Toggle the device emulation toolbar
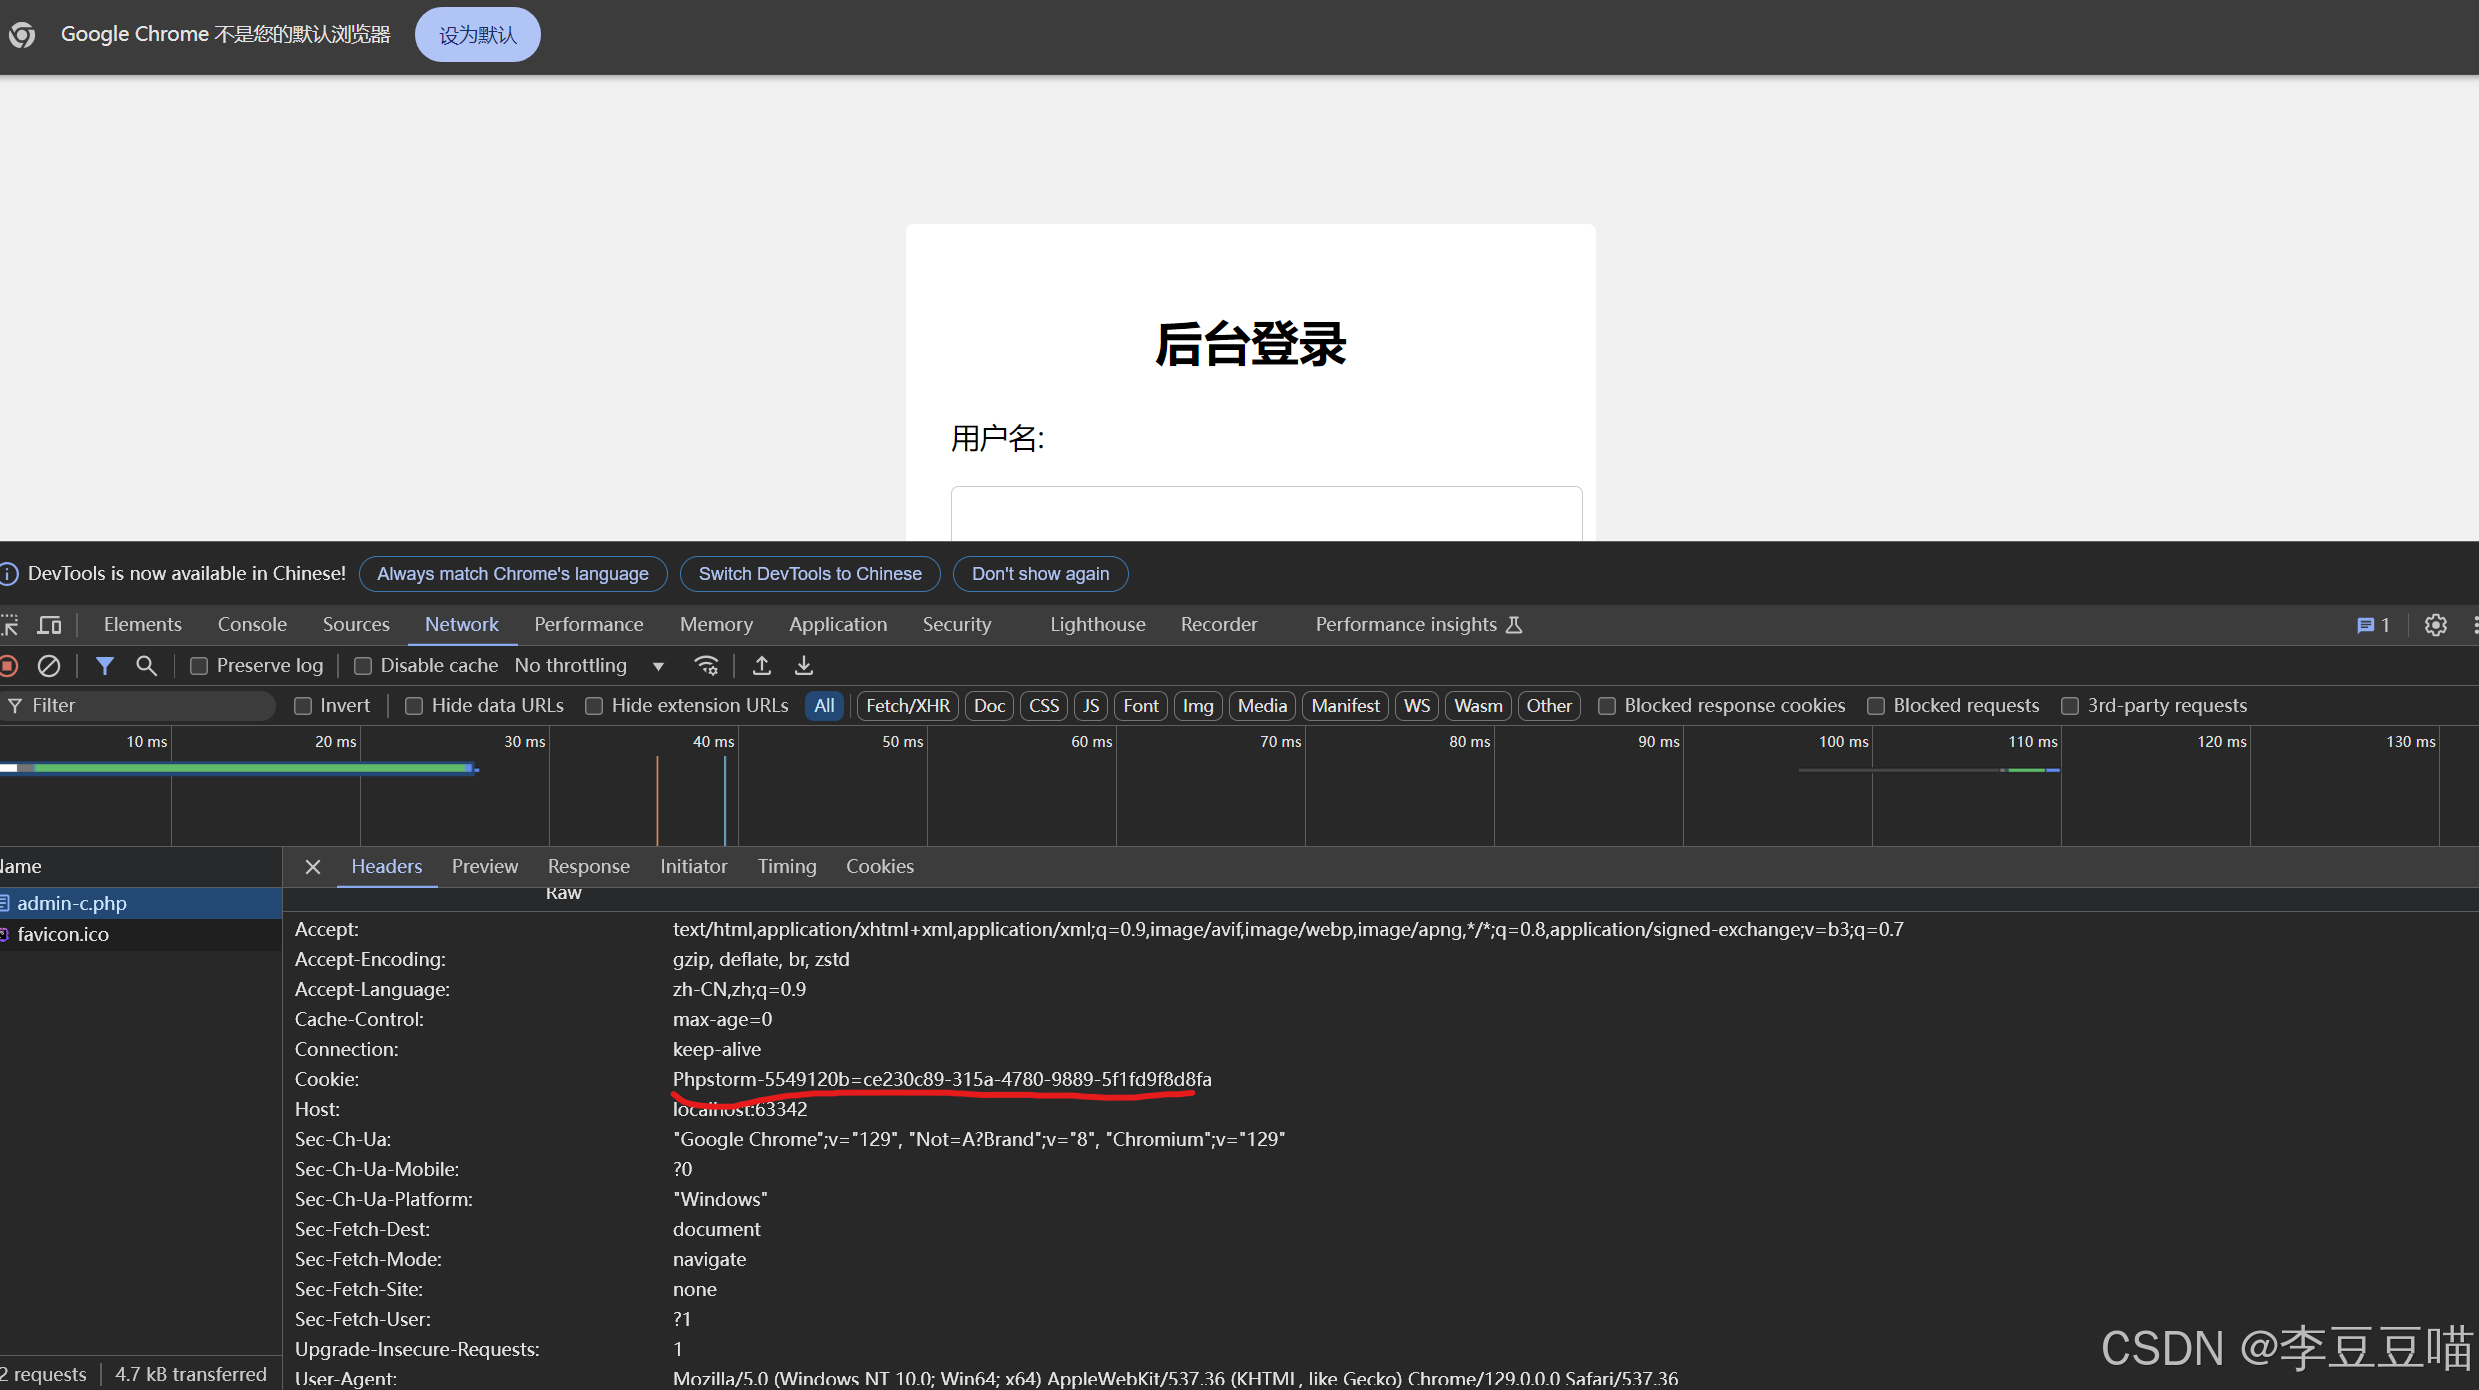 coord(49,625)
